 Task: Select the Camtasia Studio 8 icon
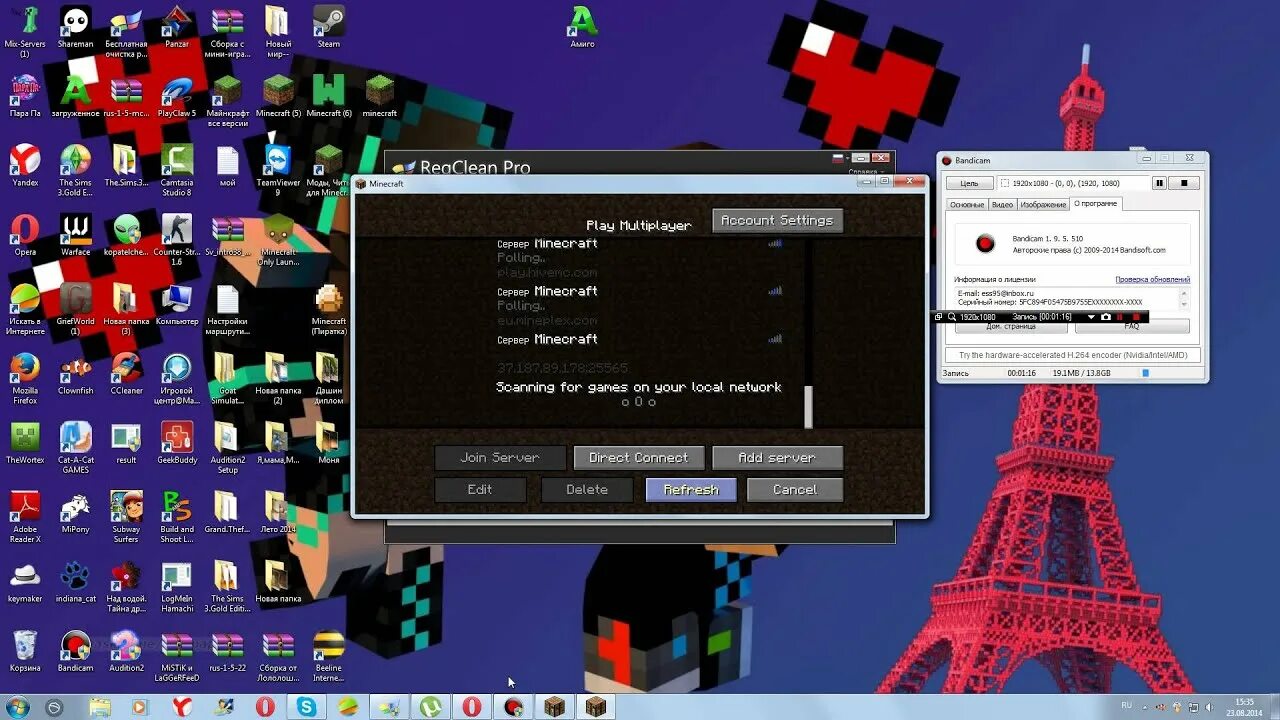click(x=177, y=170)
